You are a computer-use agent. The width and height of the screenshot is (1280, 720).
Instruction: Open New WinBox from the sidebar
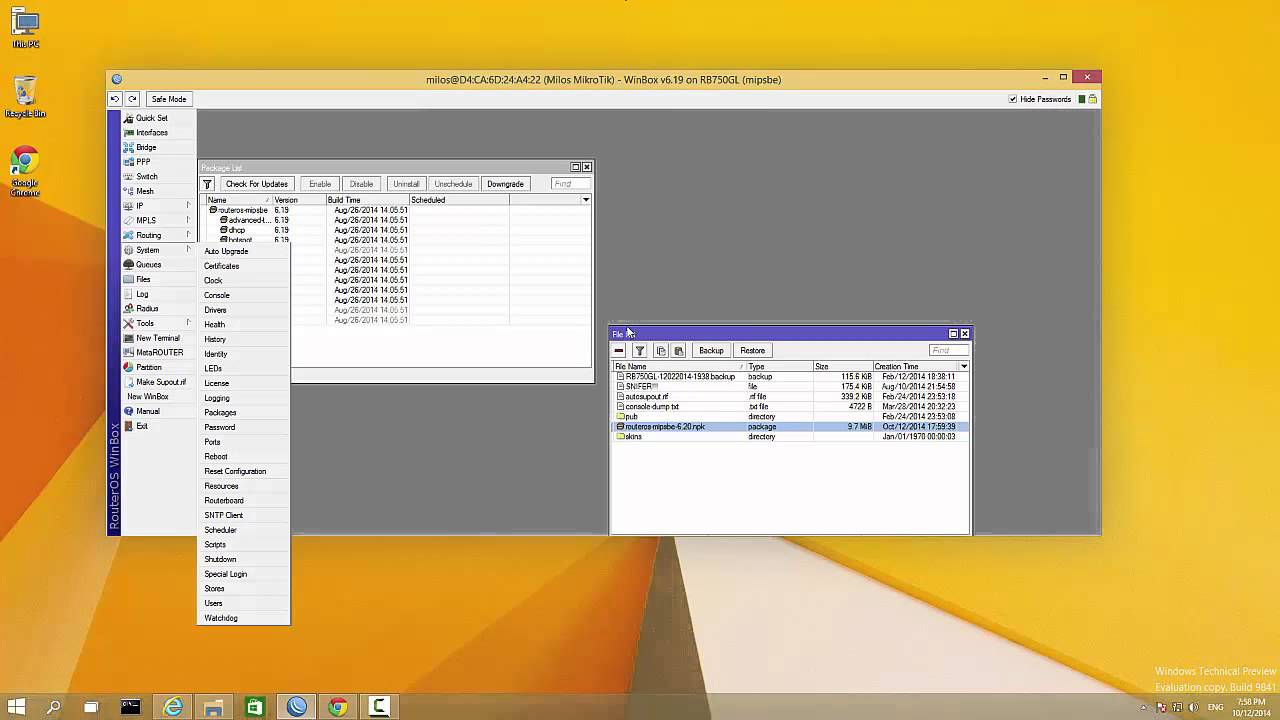pos(147,397)
